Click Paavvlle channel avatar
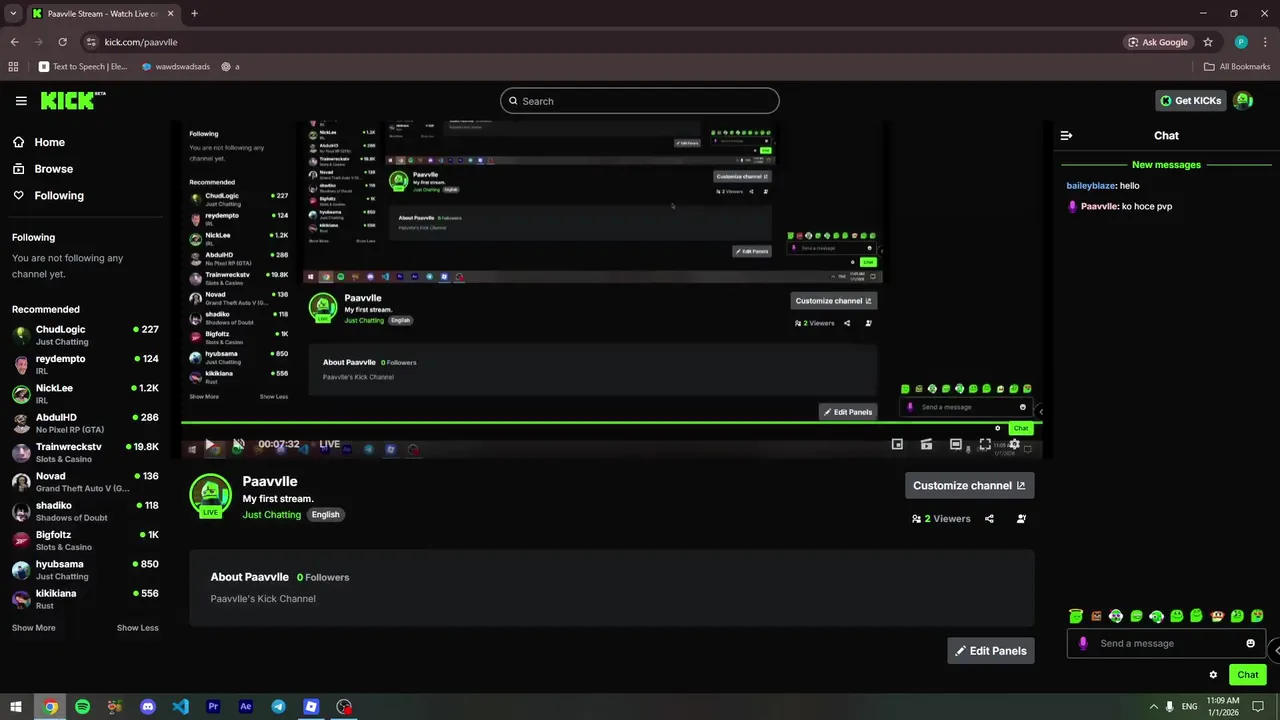The image size is (1280, 720). click(x=210, y=495)
